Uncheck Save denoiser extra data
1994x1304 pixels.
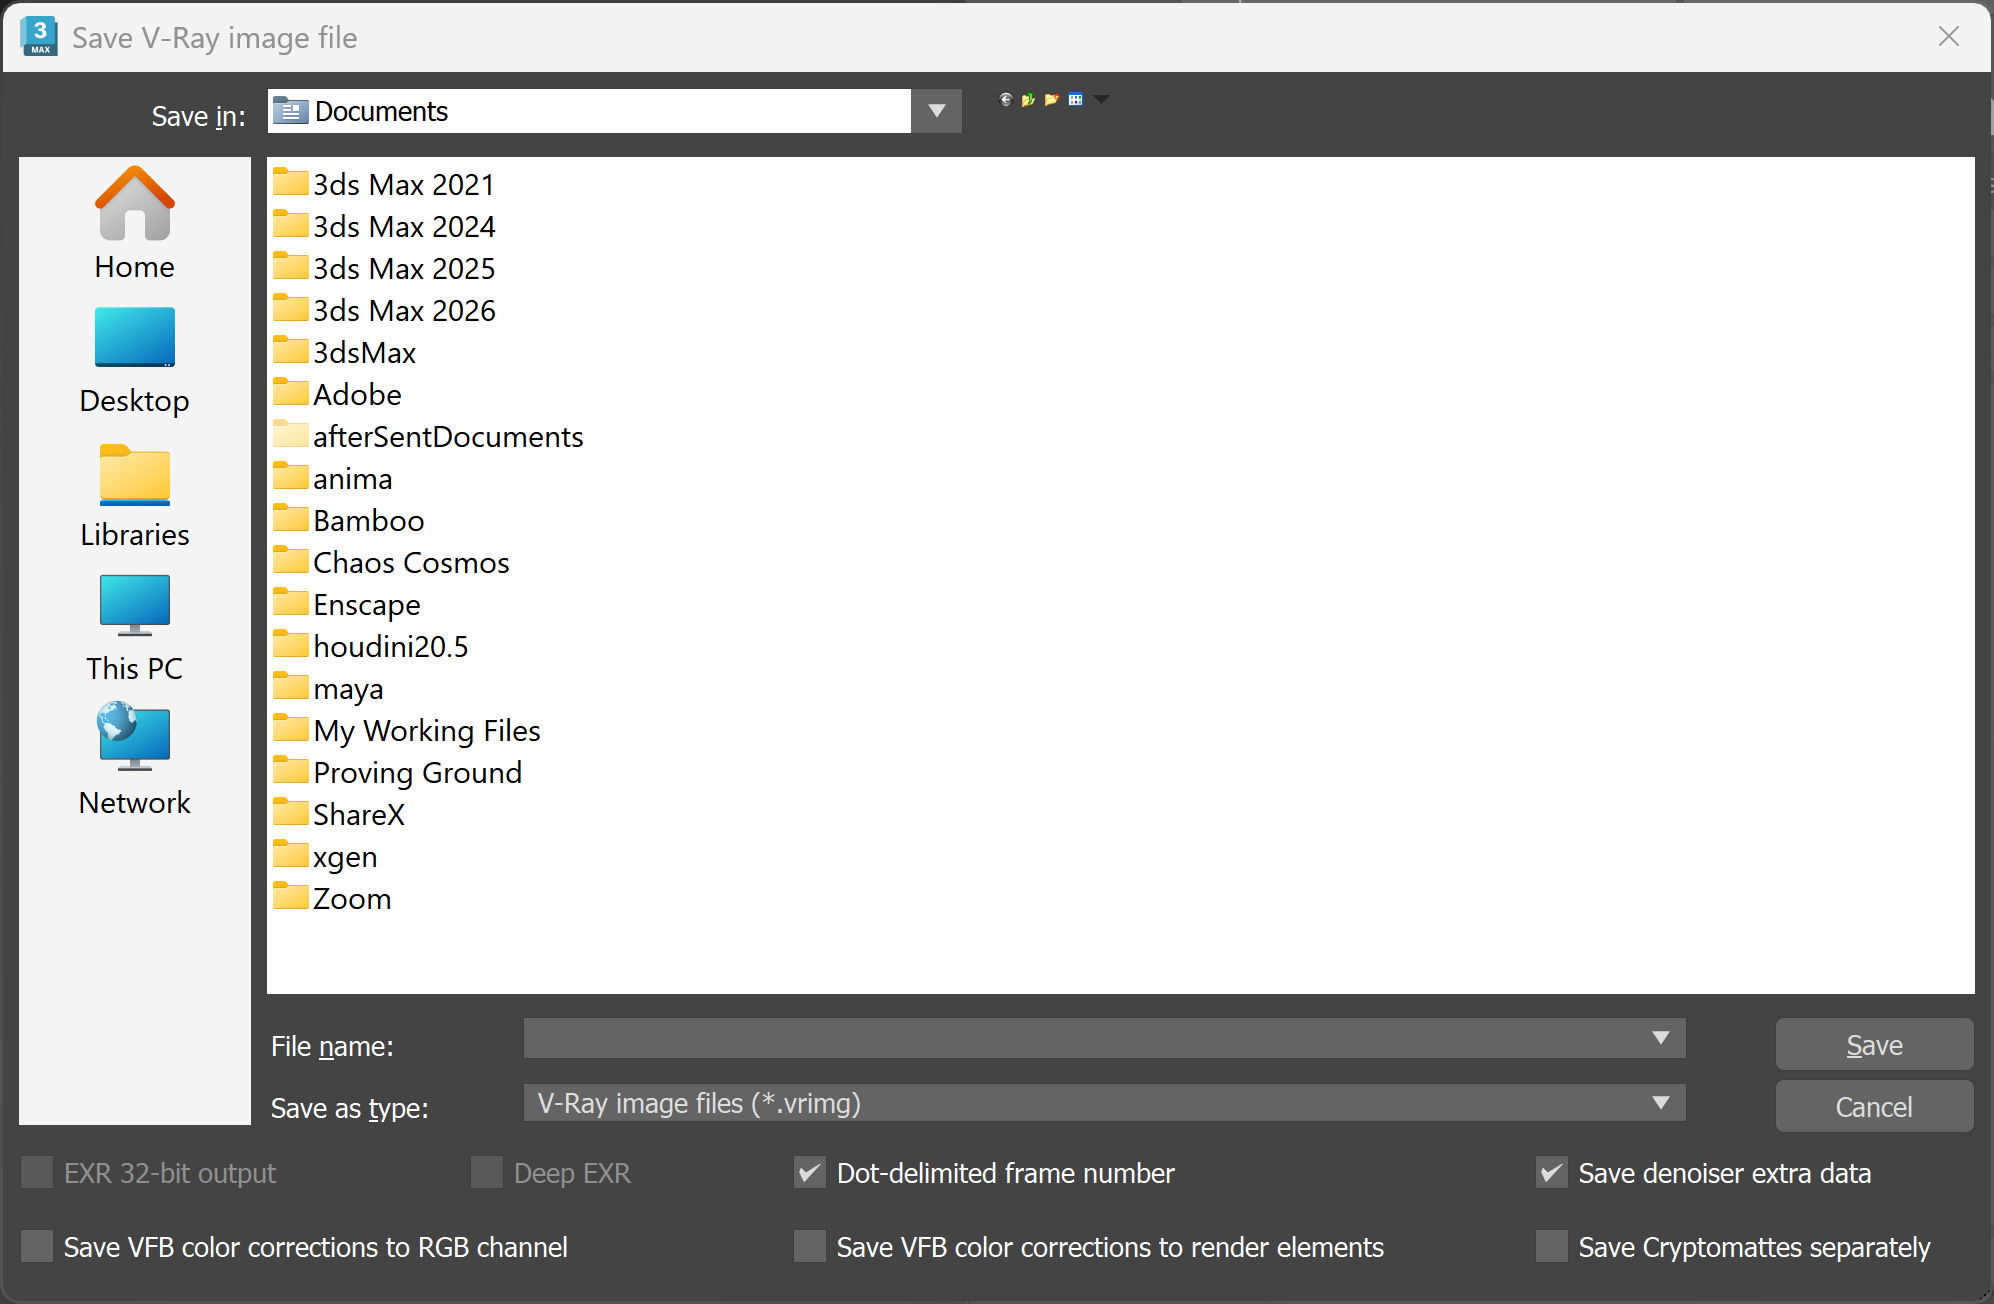click(x=1552, y=1172)
